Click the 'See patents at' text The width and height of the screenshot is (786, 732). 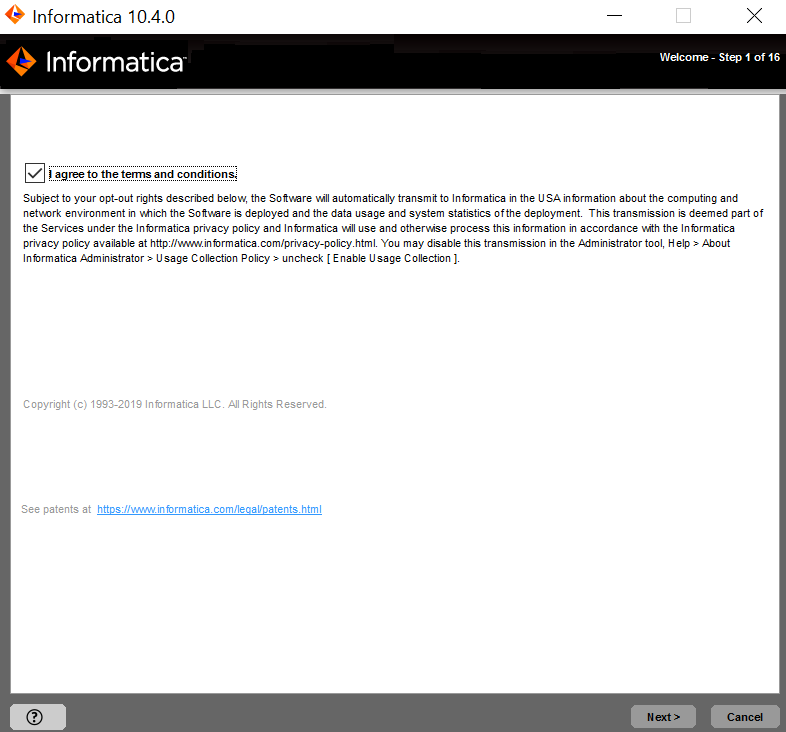pyautogui.click(x=56, y=509)
